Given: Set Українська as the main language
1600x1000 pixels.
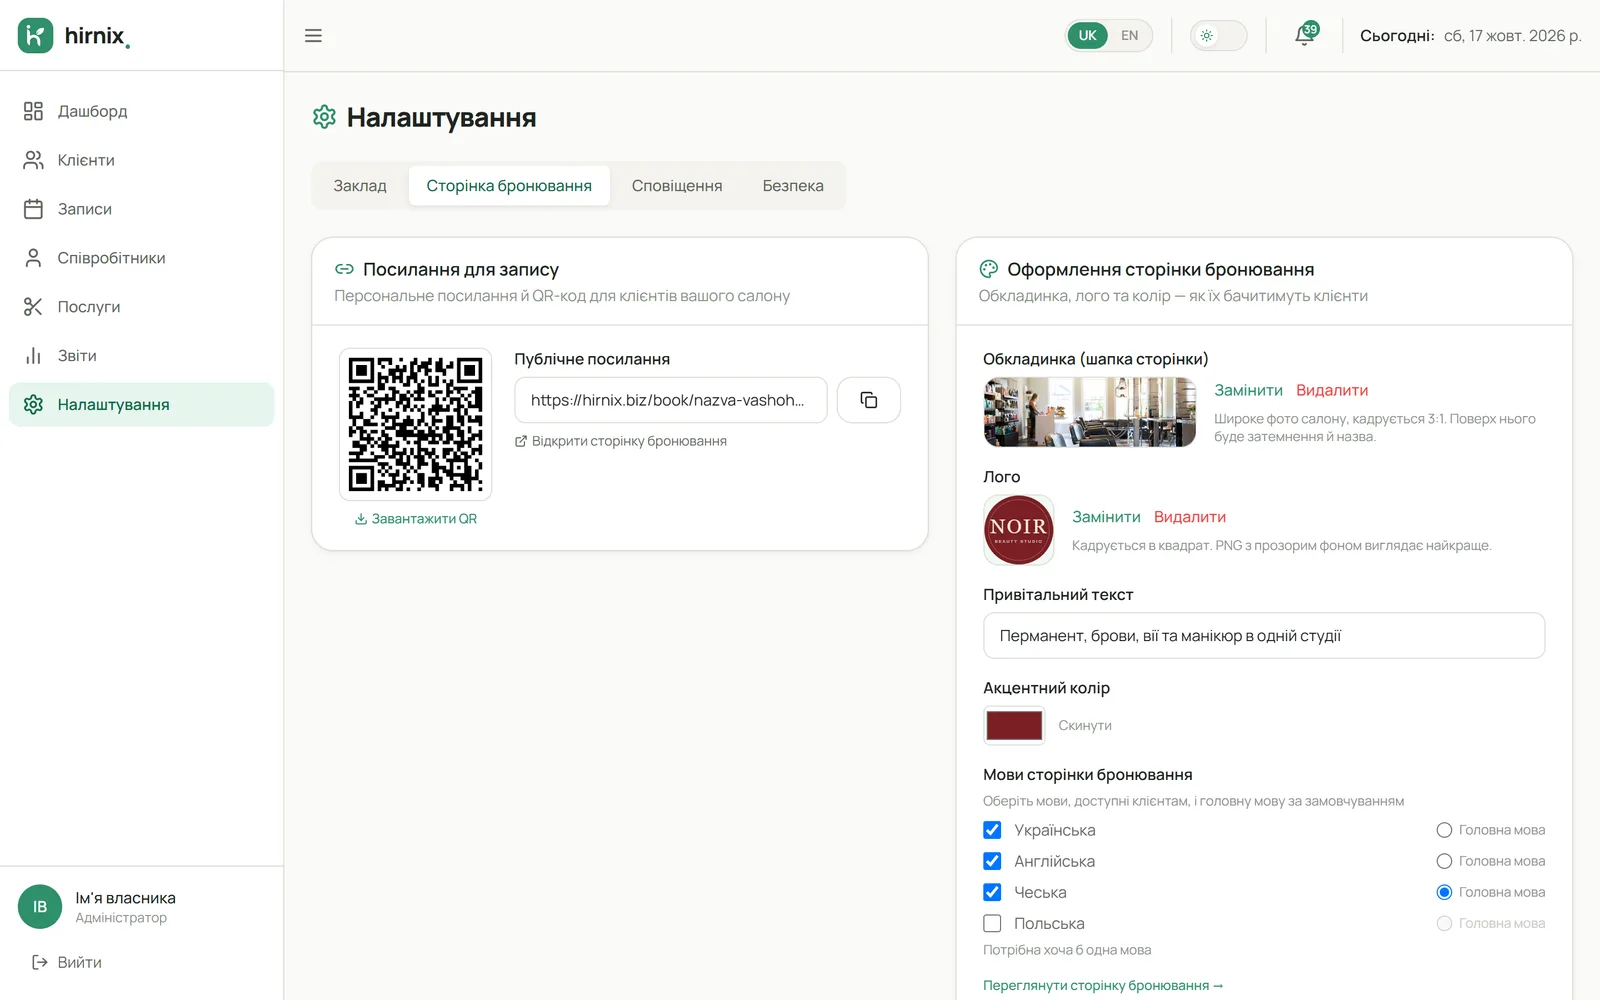Looking at the screenshot, I should coord(1444,830).
